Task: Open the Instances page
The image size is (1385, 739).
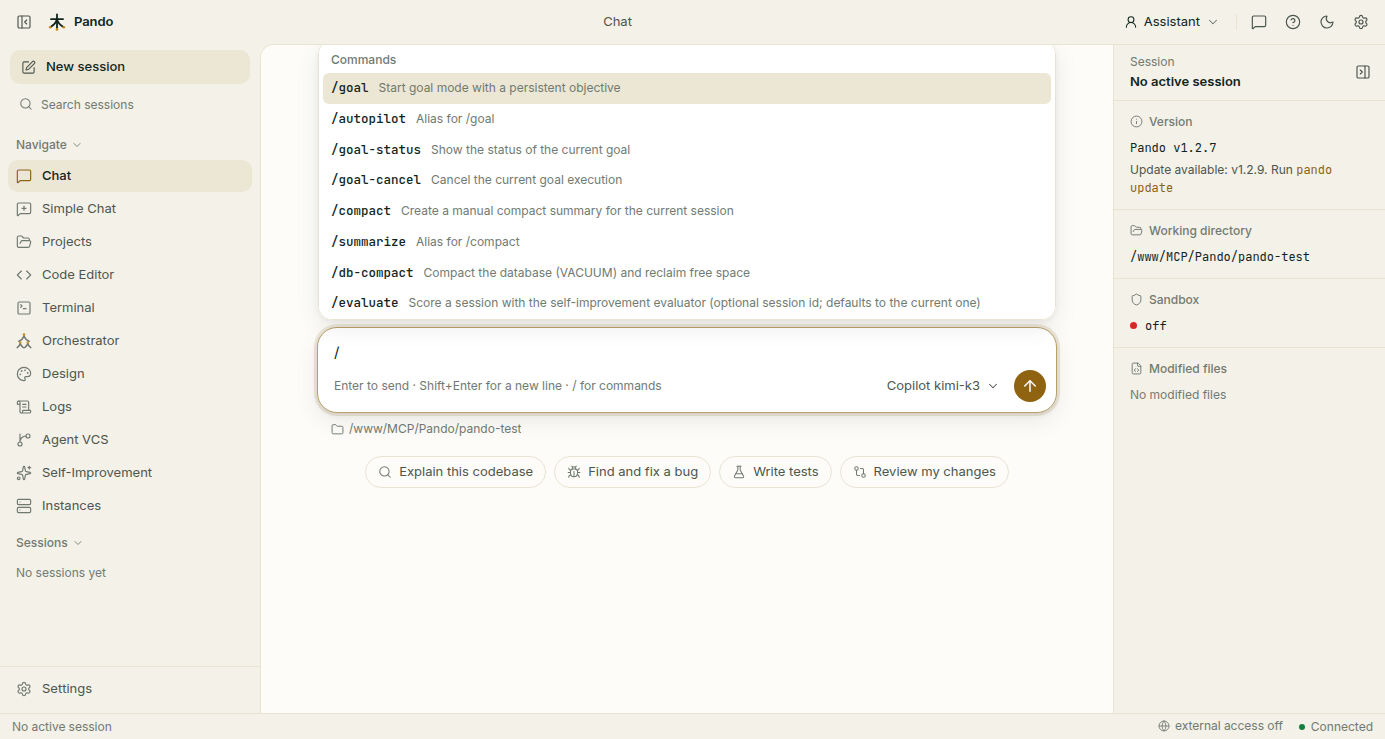Action: click(x=130, y=506)
